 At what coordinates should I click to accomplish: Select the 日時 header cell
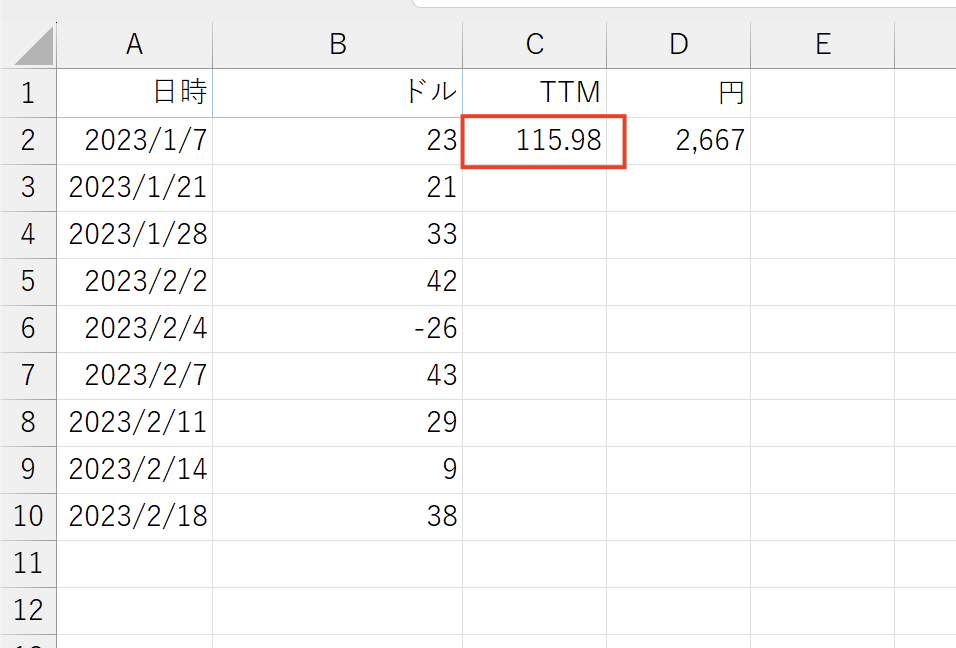pos(134,93)
